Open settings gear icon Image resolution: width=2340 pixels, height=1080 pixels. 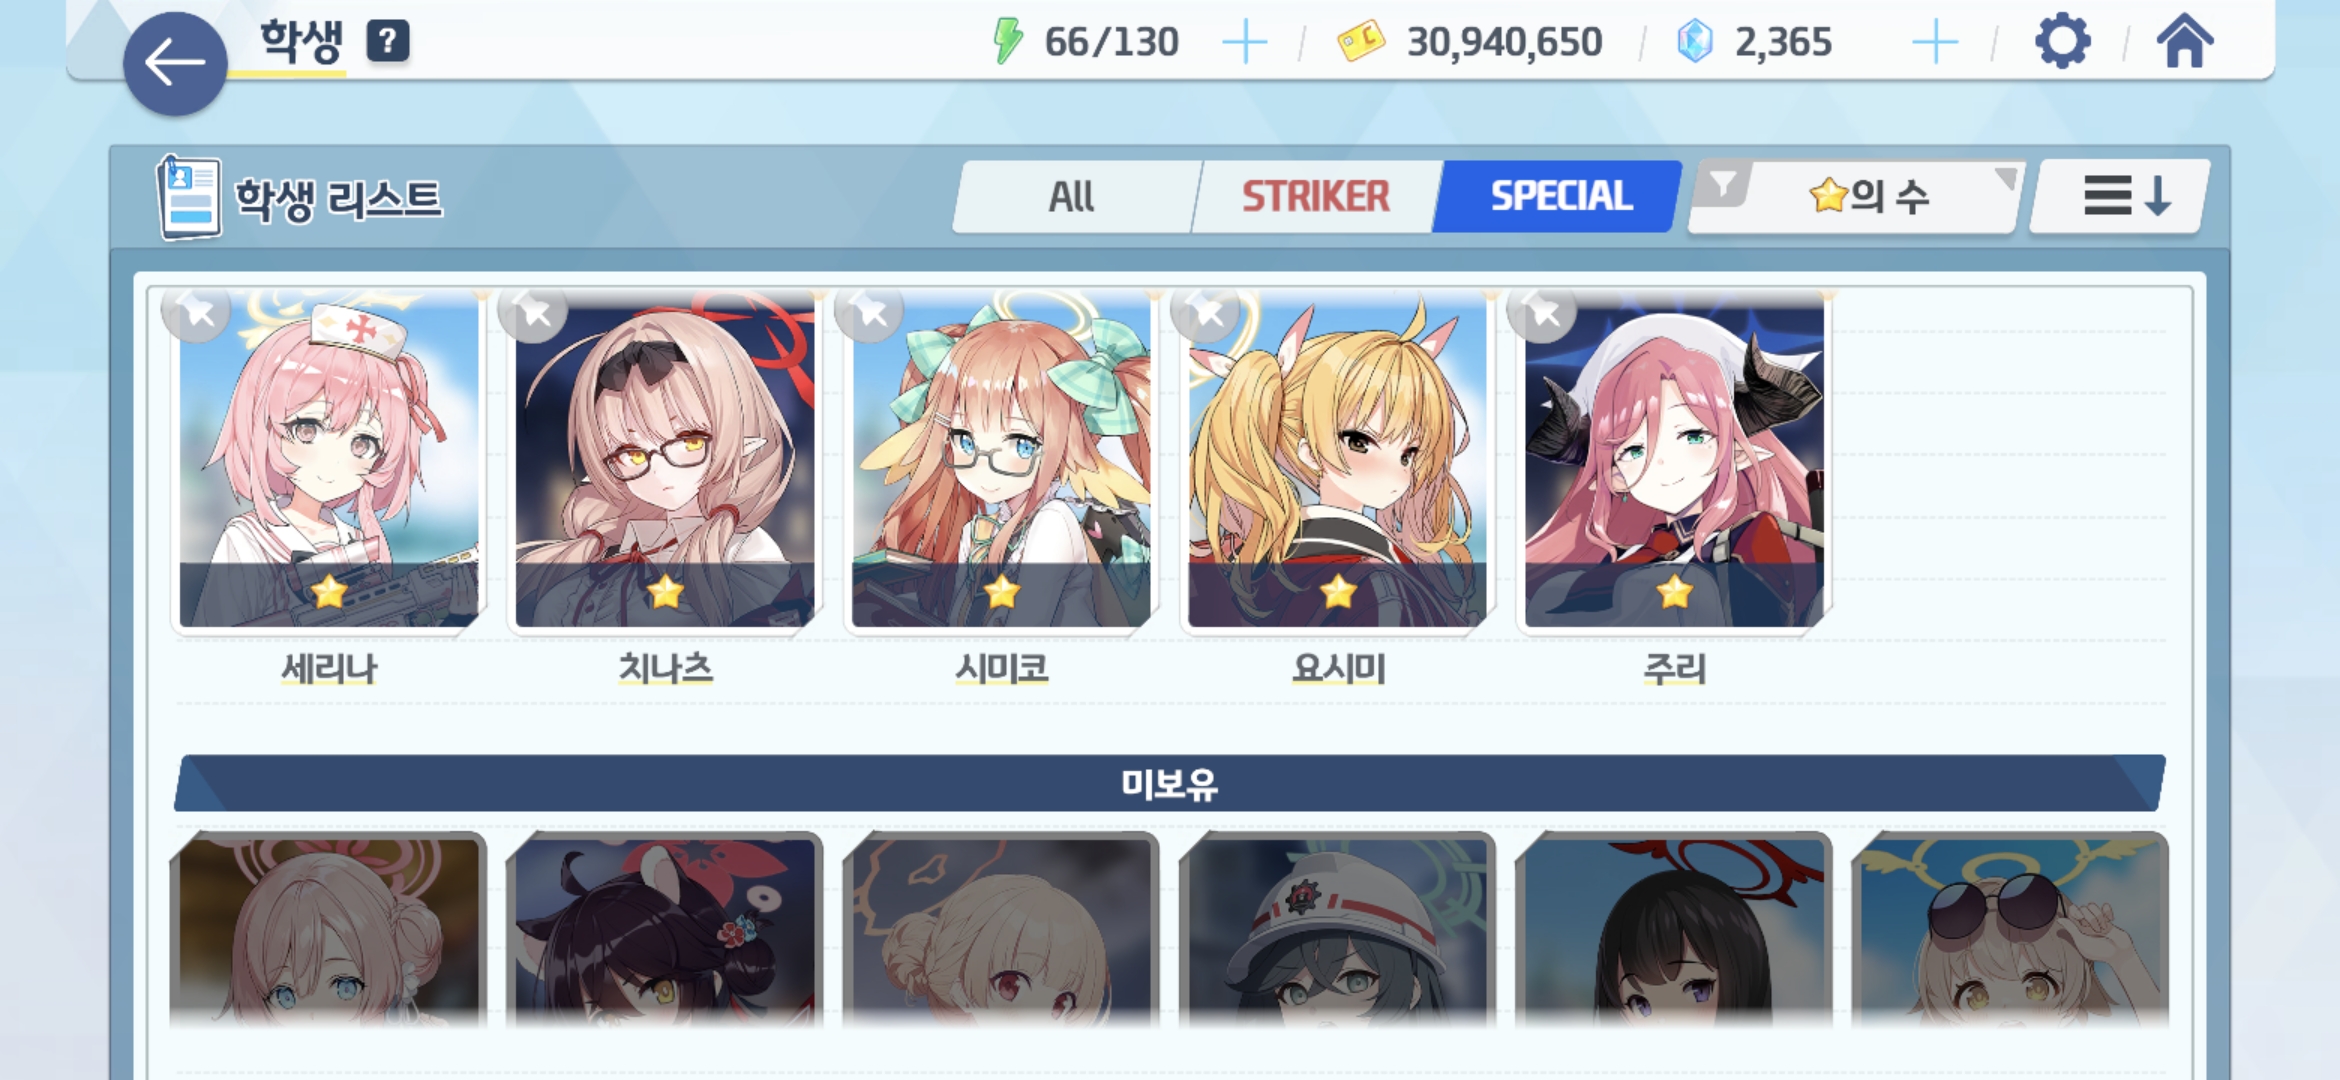click(2062, 42)
